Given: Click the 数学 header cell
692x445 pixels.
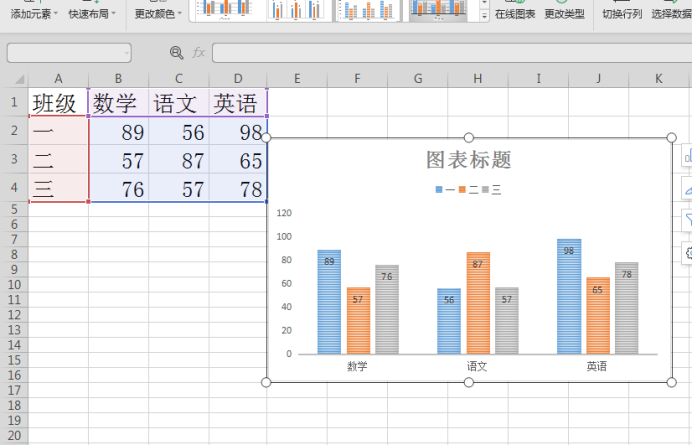Looking at the screenshot, I should pos(118,102).
